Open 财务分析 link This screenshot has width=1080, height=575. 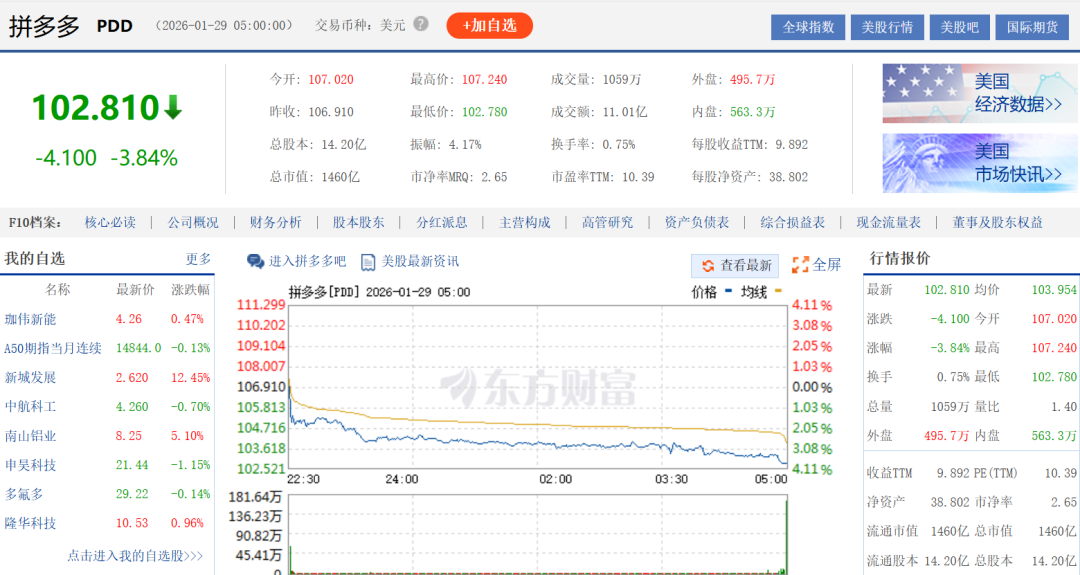tap(276, 222)
